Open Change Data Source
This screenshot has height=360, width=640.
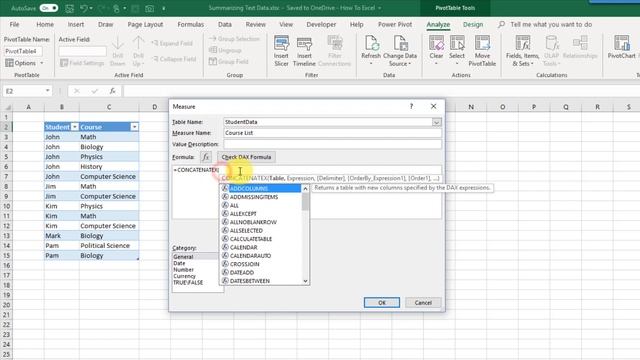pos(400,51)
